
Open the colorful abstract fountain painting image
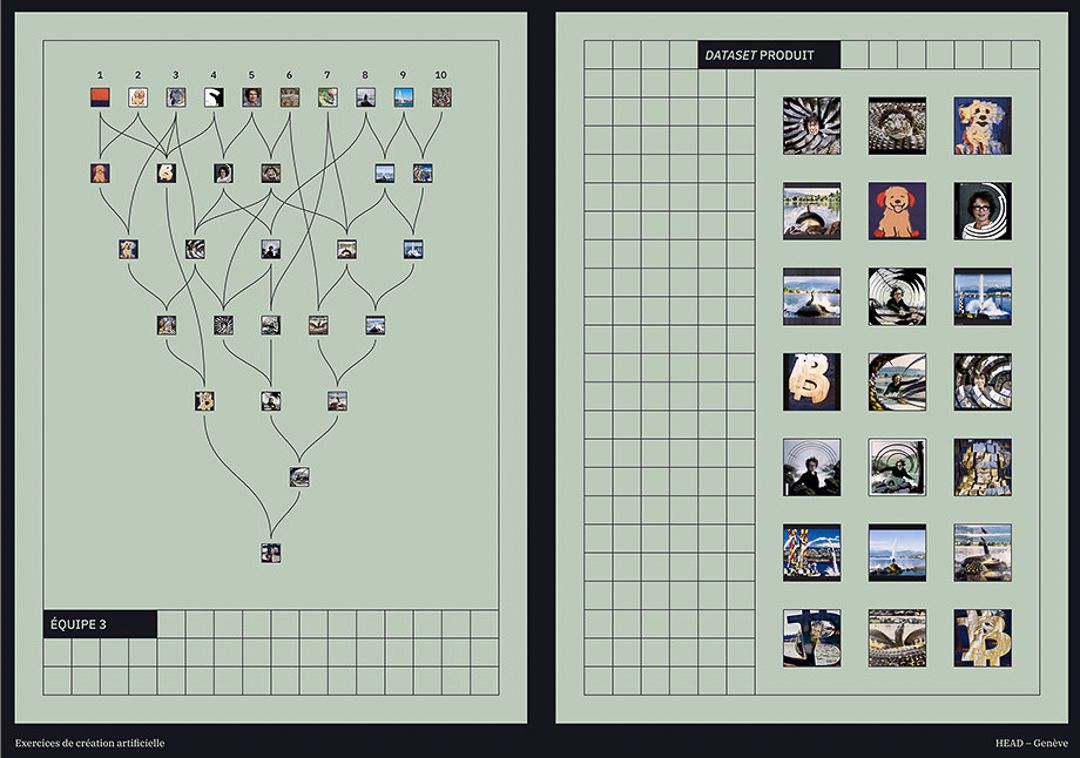[x=811, y=553]
